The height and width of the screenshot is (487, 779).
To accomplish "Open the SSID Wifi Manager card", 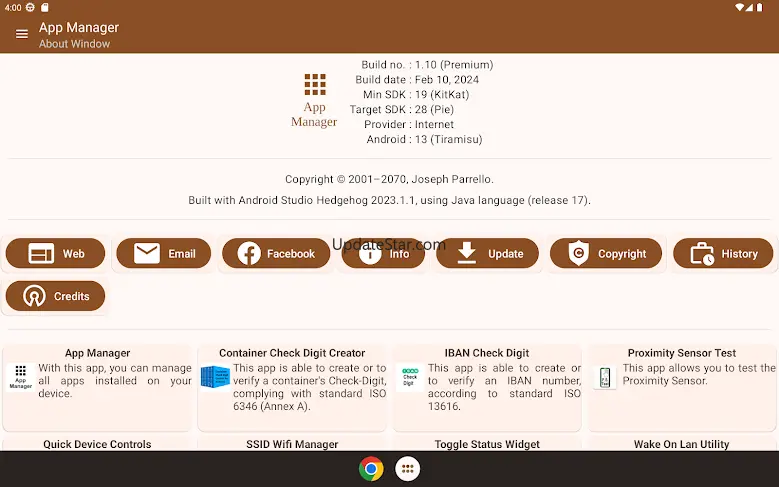I will pos(292,444).
